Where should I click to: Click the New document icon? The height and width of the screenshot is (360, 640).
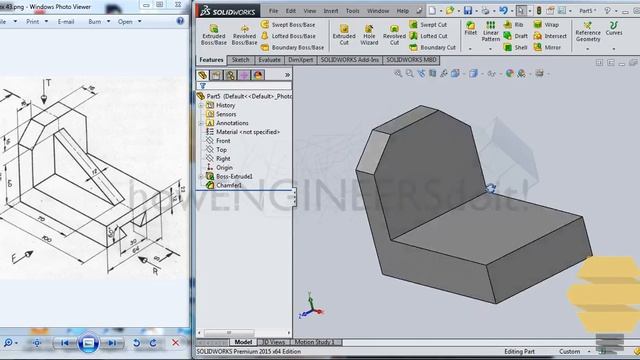[432, 11]
